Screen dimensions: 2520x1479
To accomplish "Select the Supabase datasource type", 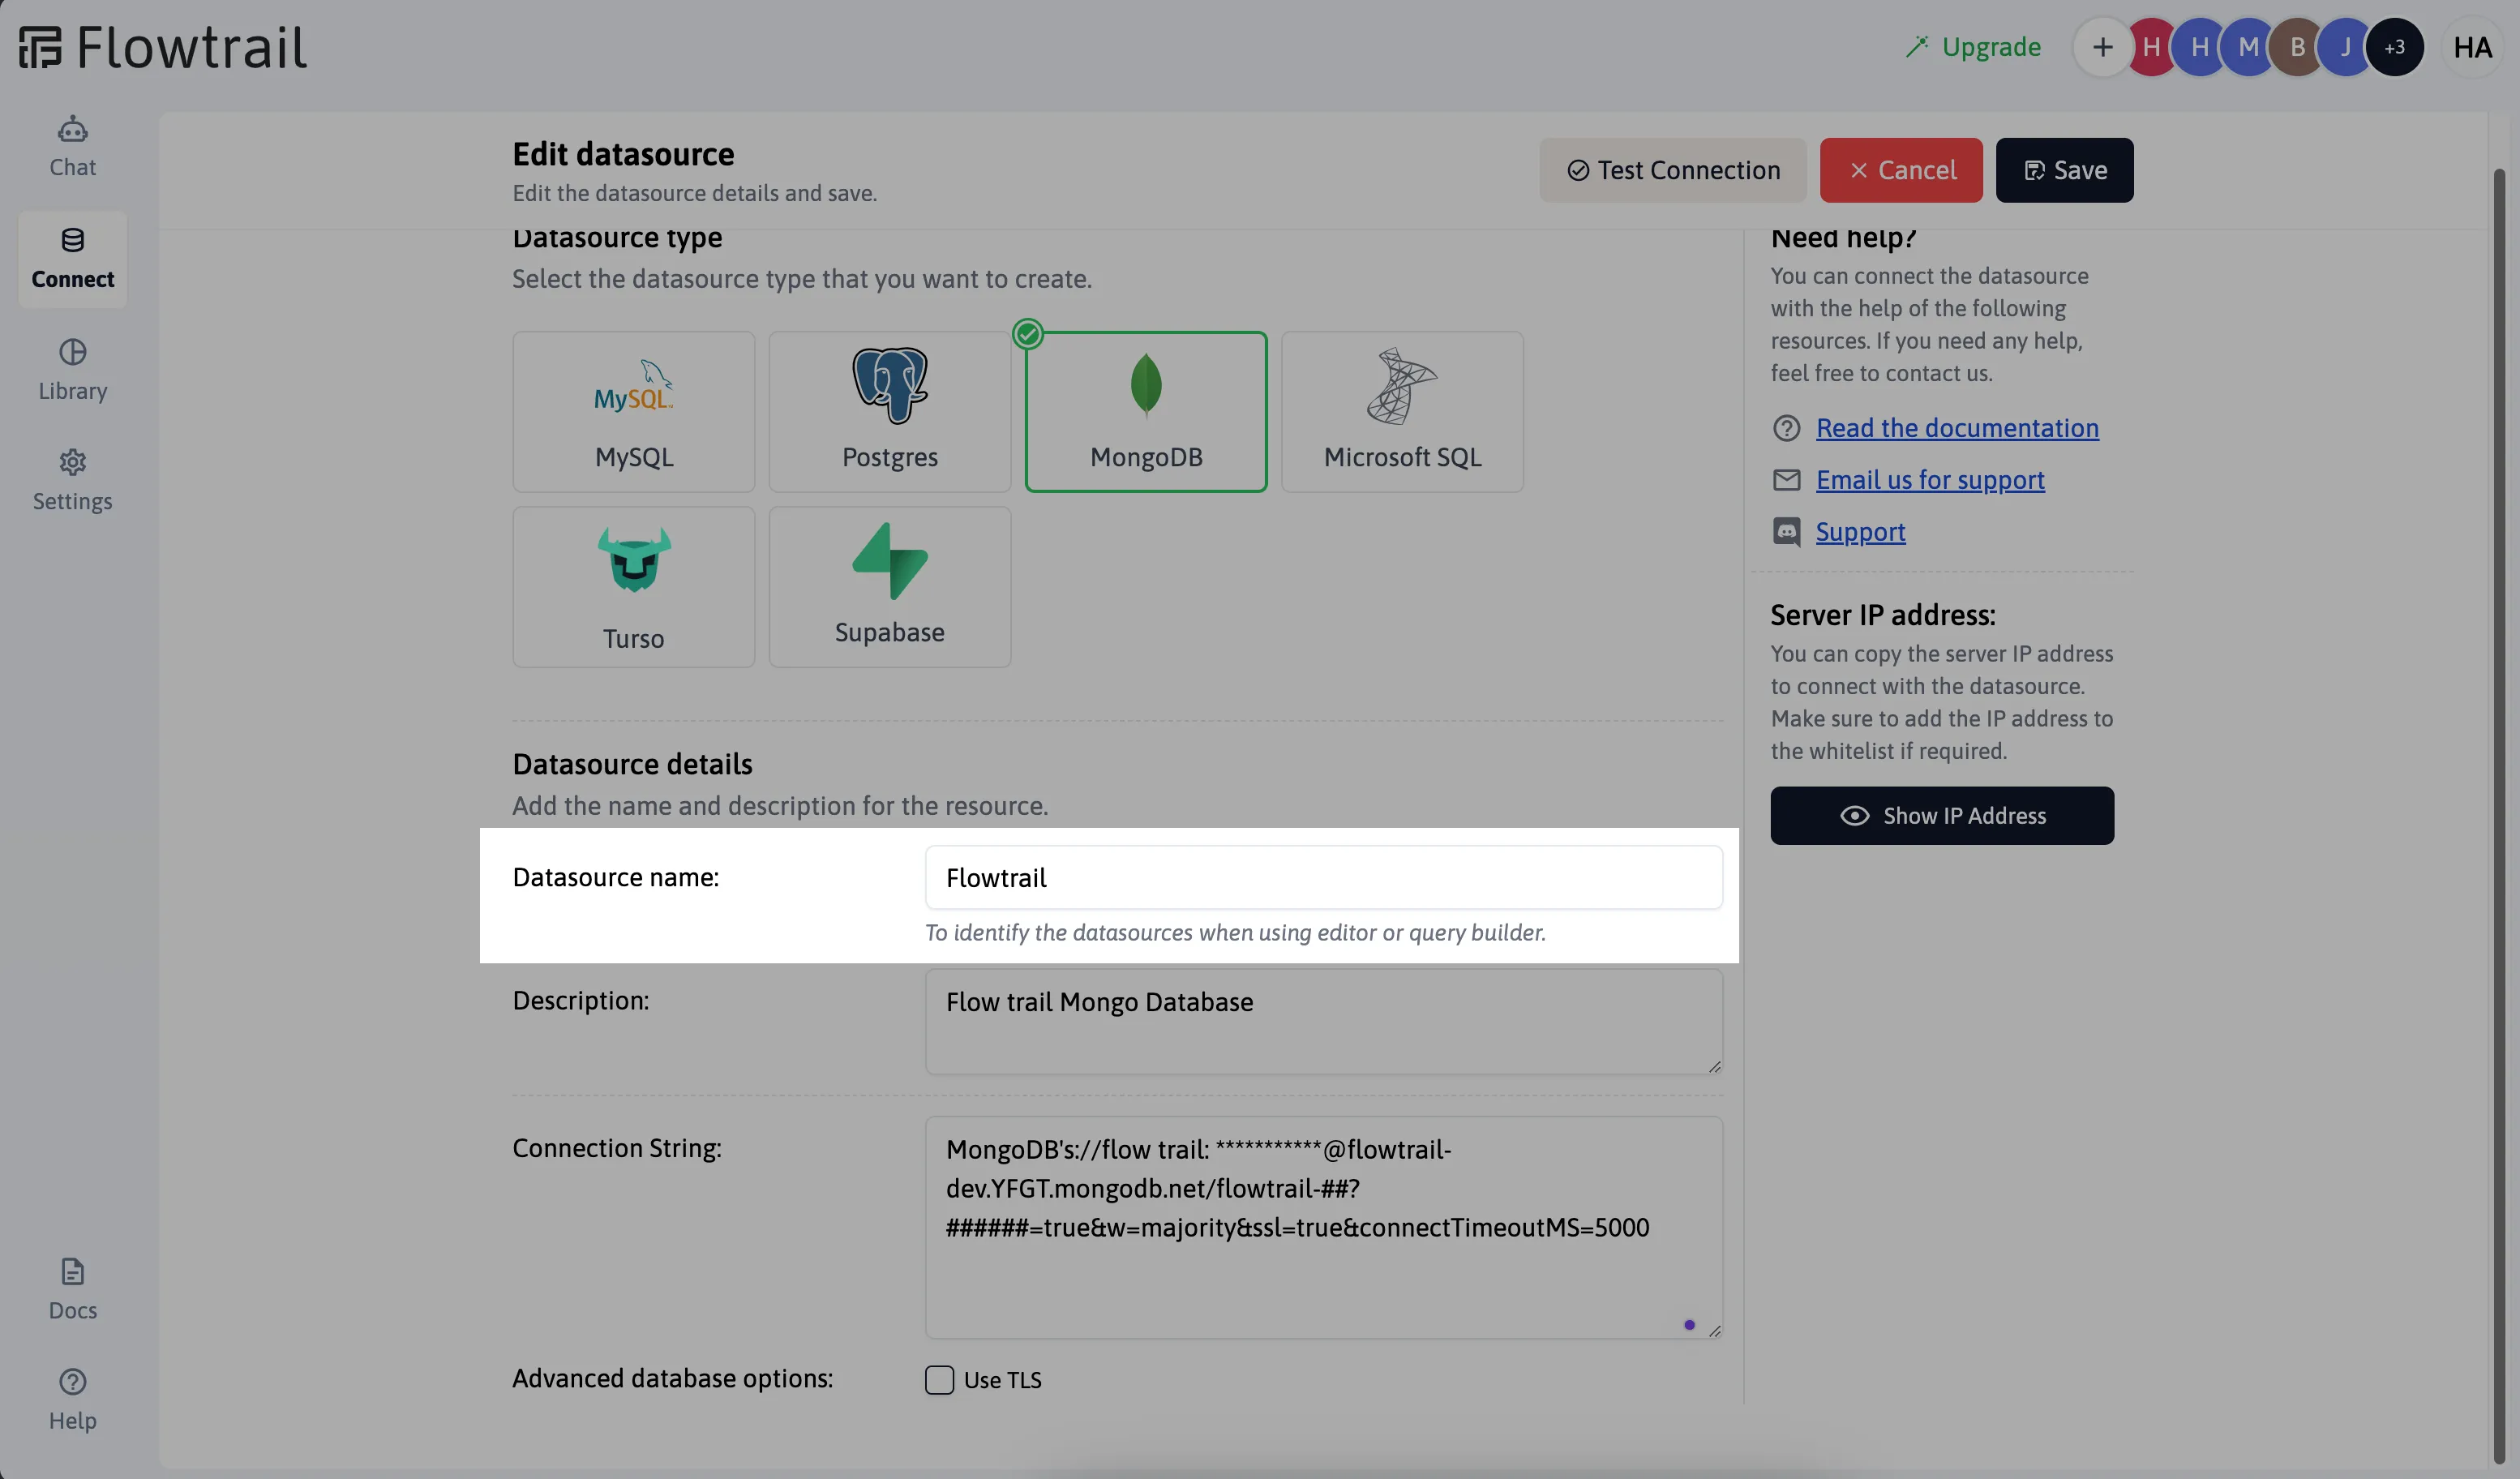I will pos(890,587).
